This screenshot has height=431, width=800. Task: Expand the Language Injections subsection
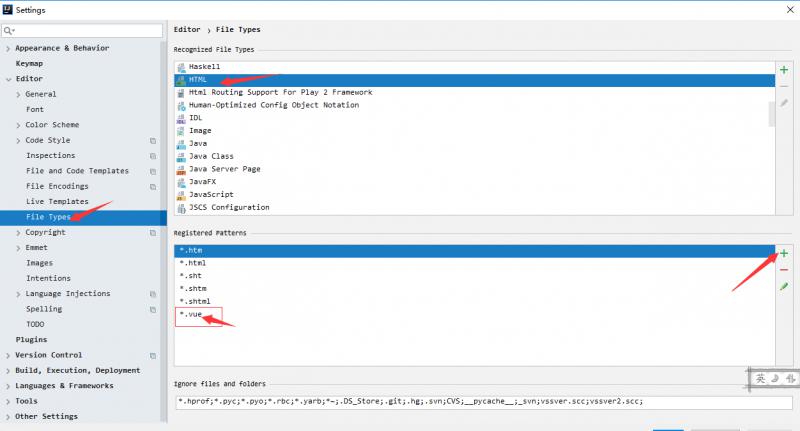click(x=18, y=294)
